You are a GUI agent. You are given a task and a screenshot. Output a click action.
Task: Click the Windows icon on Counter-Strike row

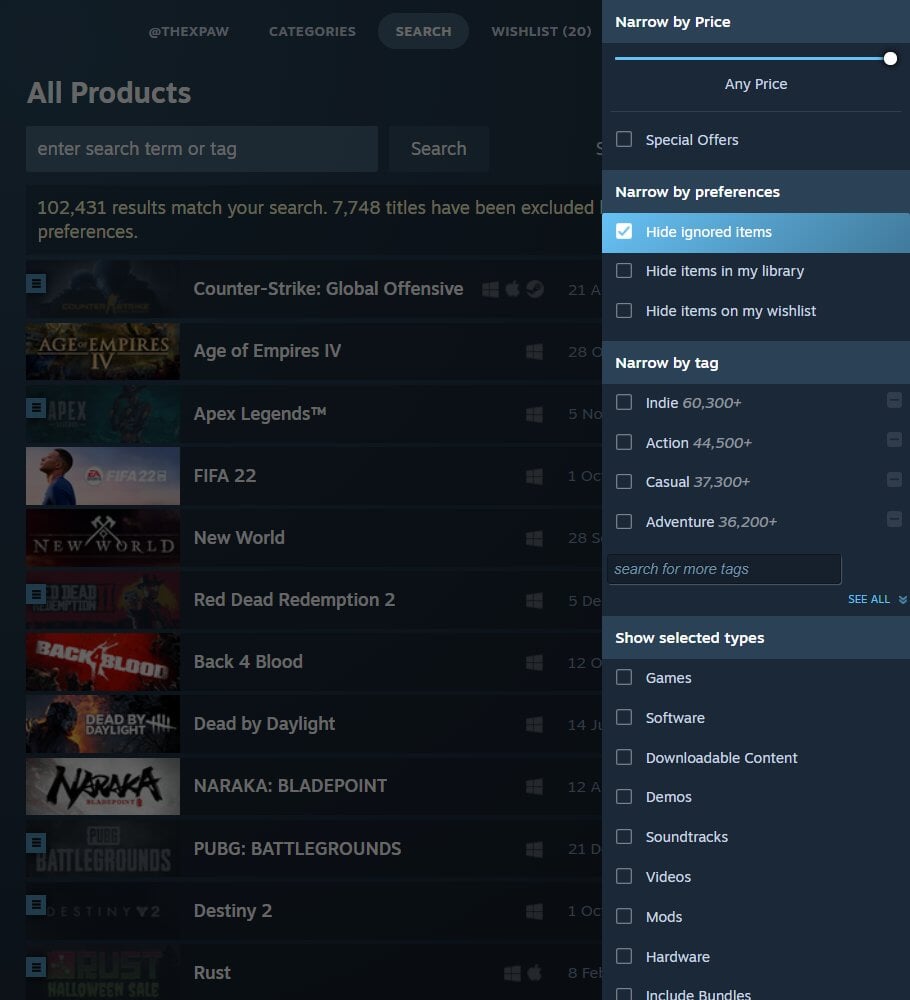[490, 290]
